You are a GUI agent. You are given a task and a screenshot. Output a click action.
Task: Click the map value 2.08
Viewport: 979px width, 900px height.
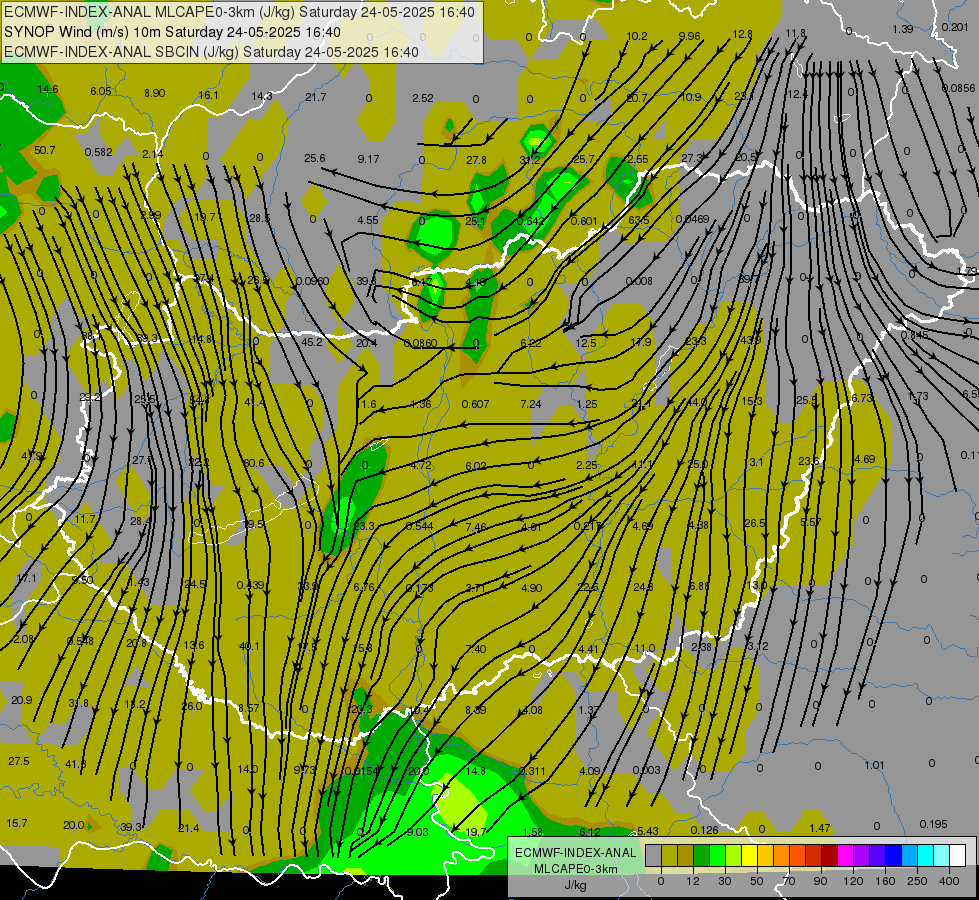pos(24,639)
